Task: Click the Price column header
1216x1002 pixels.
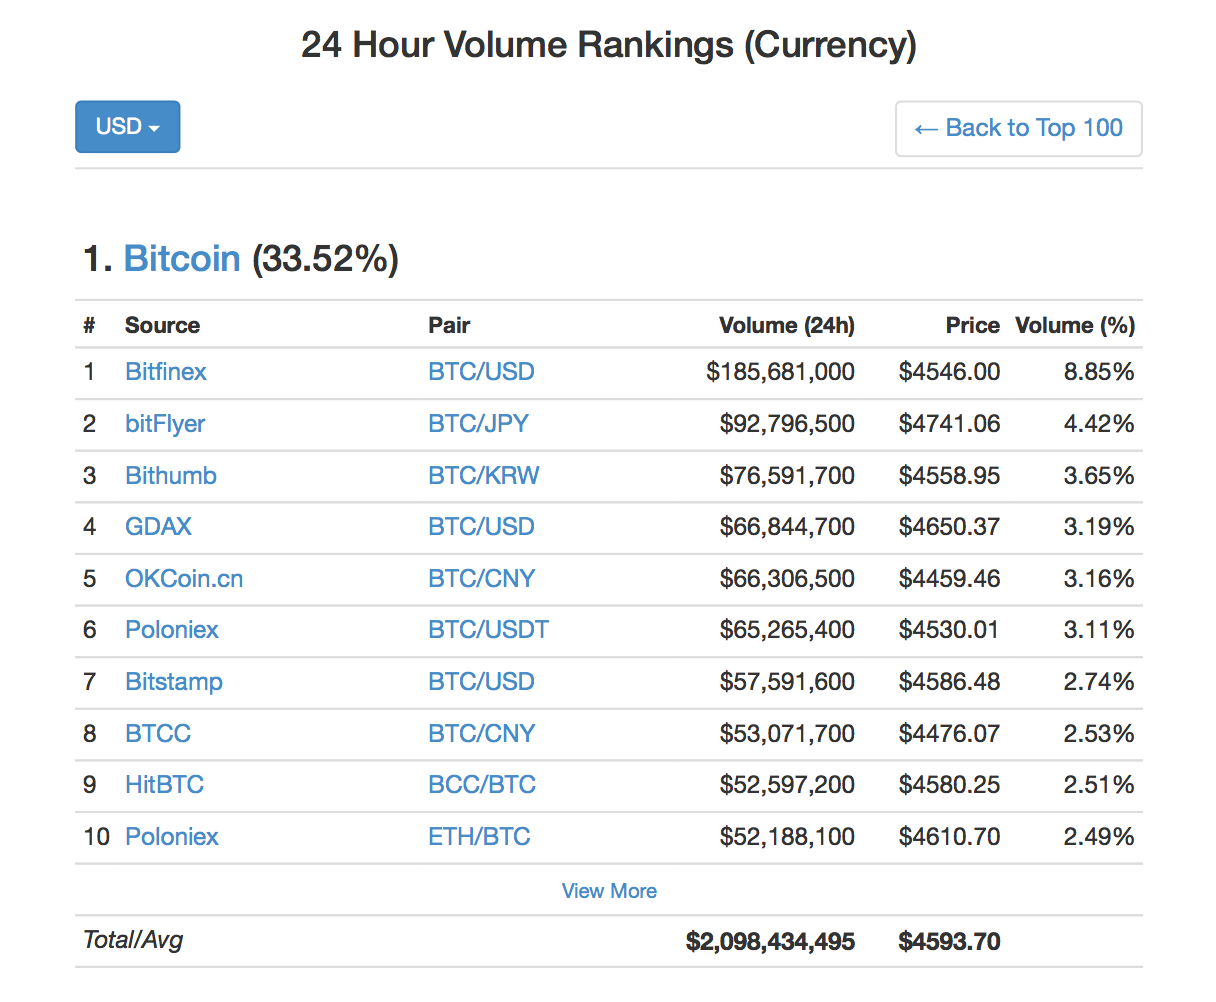Action: (x=973, y=325)
